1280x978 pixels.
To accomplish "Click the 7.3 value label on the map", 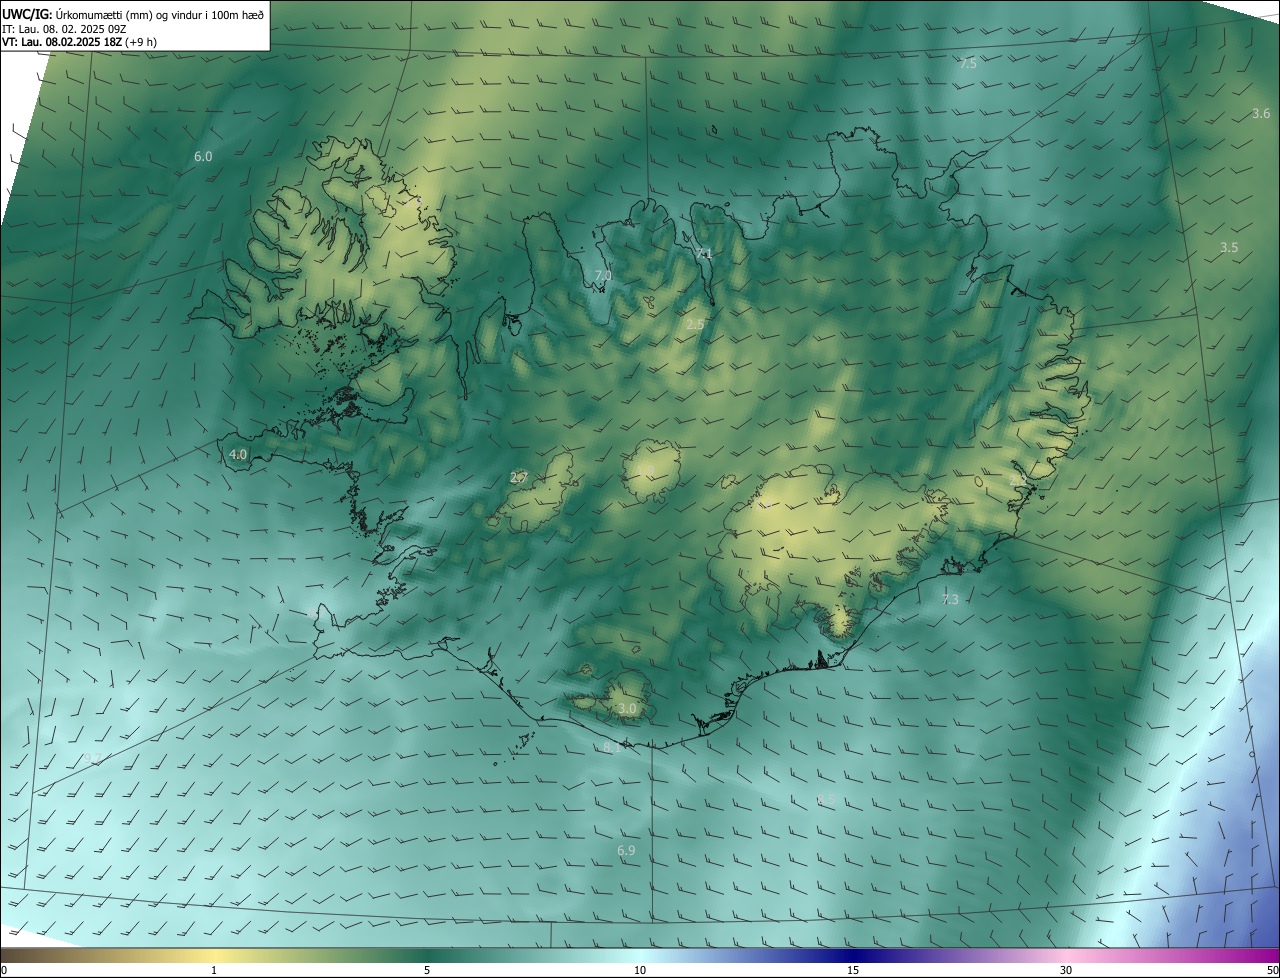I will (x=950, y=600).
